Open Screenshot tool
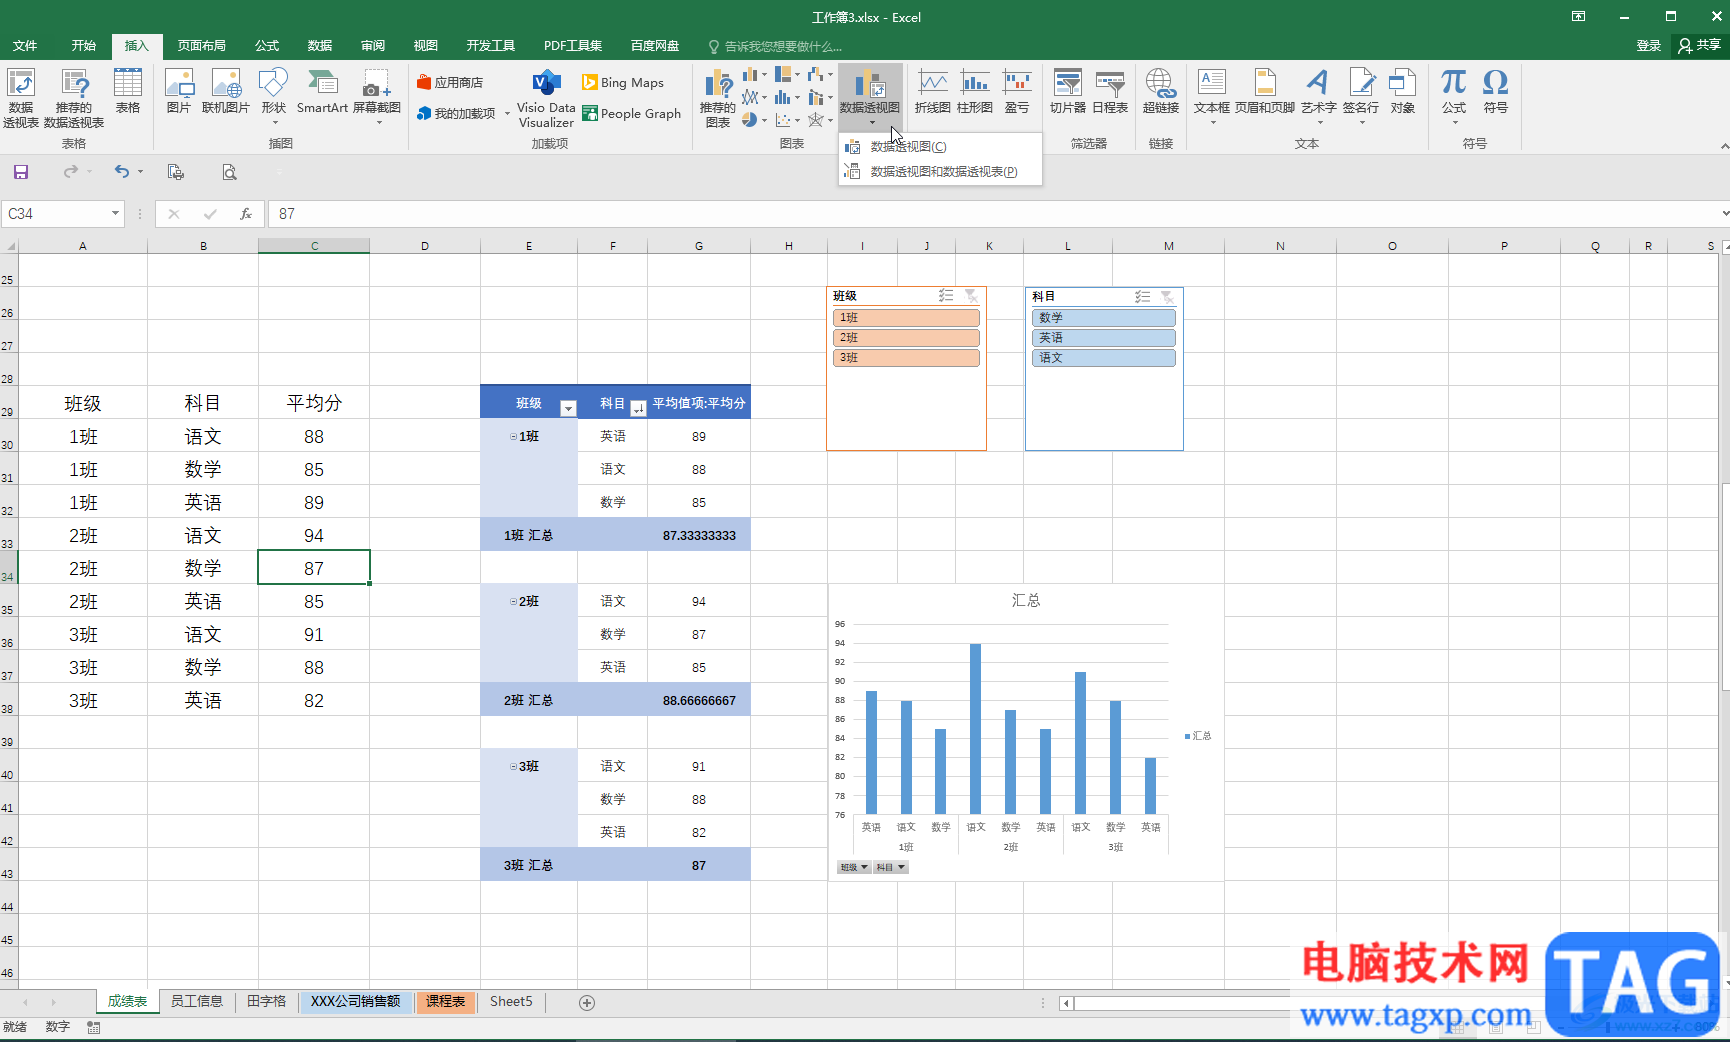This screenshot has width=1730, height=1042. point(377,97)
